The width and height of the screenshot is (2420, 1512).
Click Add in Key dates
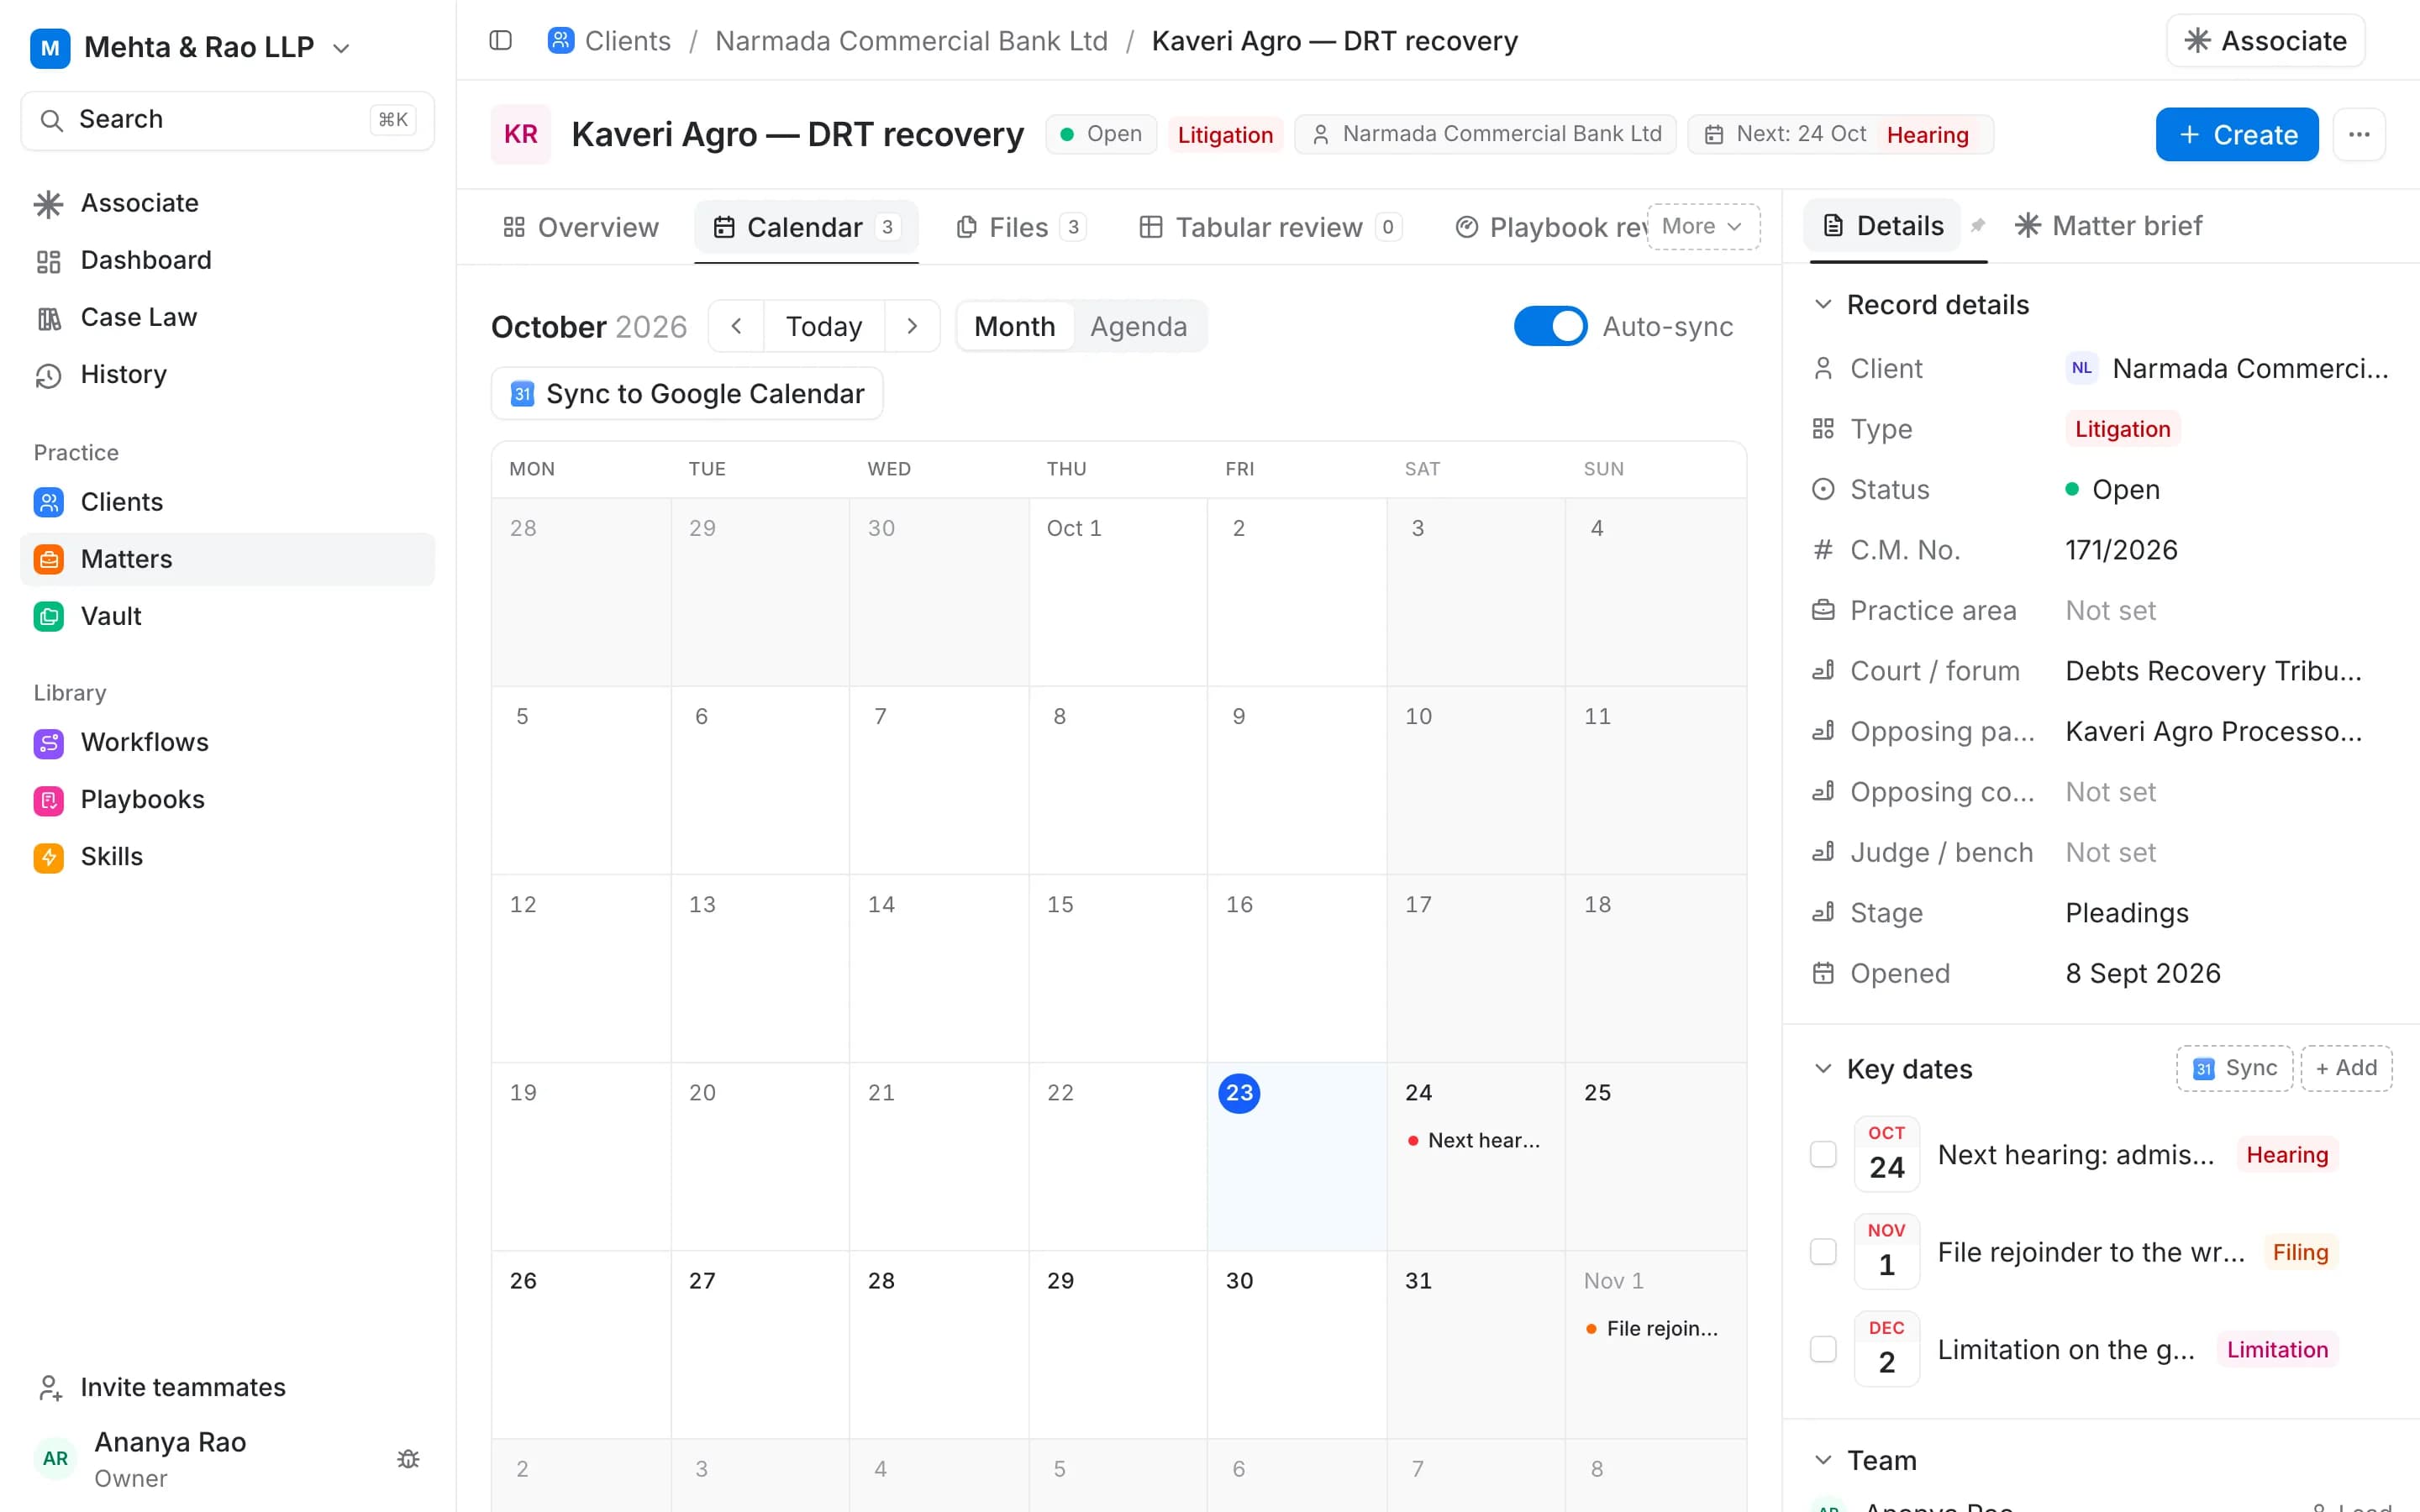[2346, 1068]
